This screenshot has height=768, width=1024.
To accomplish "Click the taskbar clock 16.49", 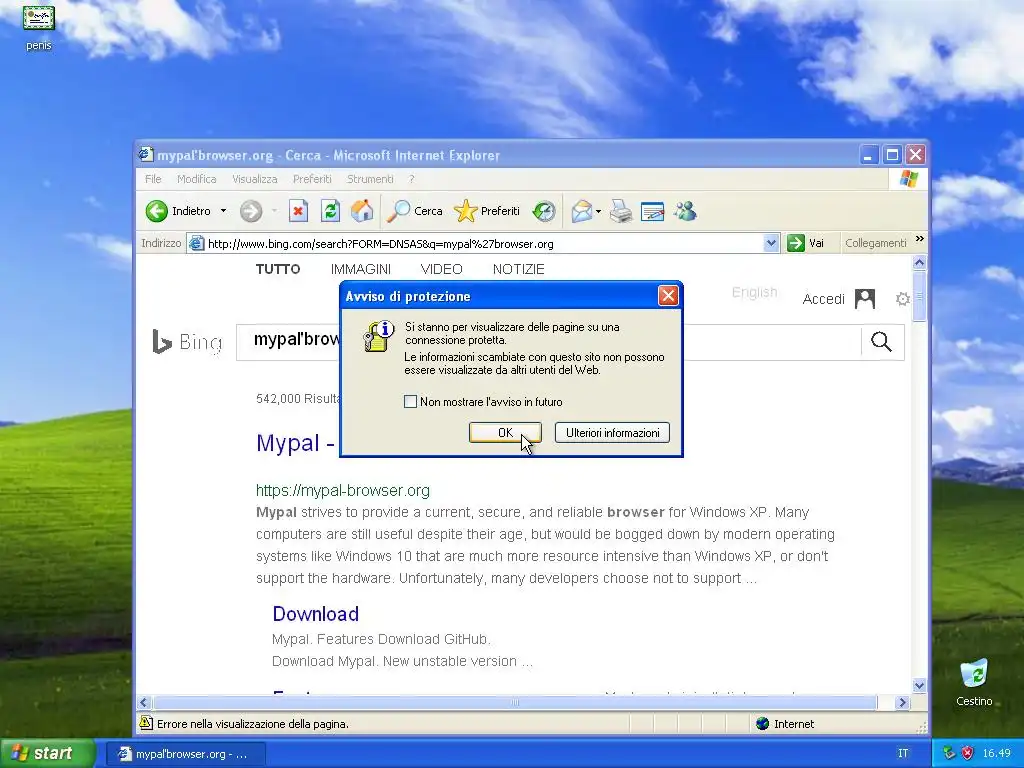I will pos(996,754).
